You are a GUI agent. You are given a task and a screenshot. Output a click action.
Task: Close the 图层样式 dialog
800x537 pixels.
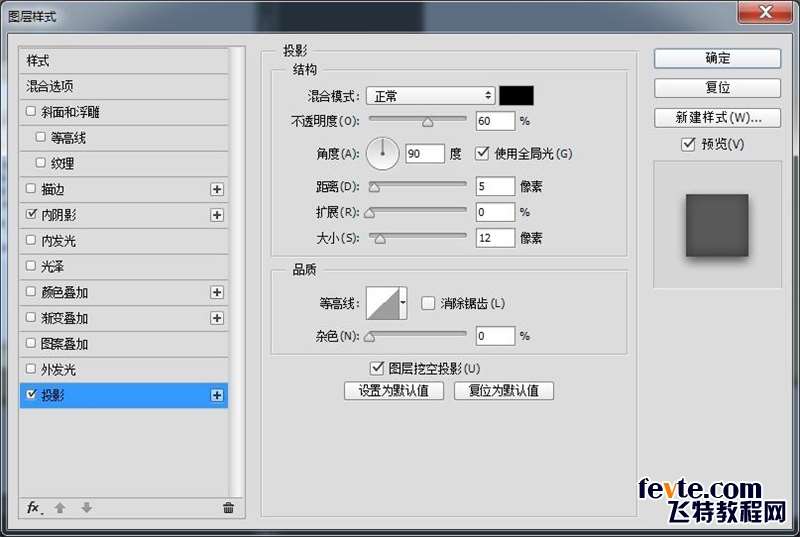pos(765,12)
